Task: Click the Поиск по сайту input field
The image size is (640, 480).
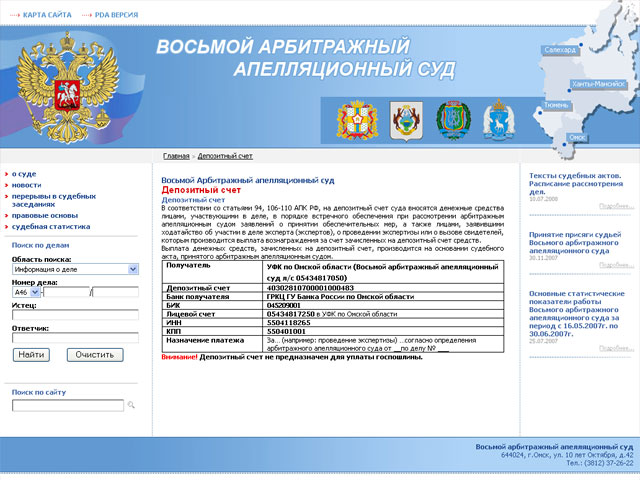Action: click(x=68, y=405)
